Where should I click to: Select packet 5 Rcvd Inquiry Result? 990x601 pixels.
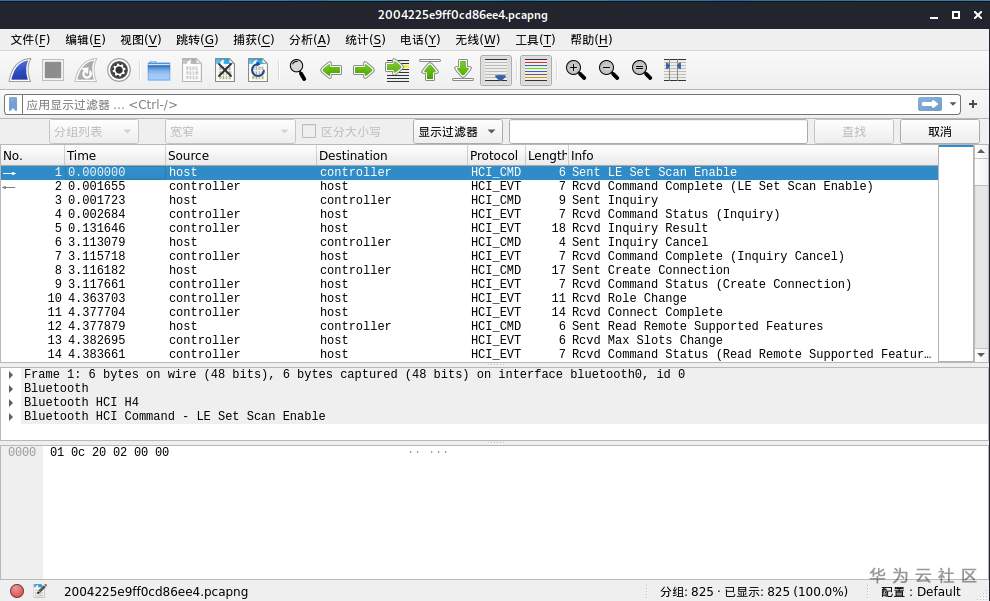point(469,228)
